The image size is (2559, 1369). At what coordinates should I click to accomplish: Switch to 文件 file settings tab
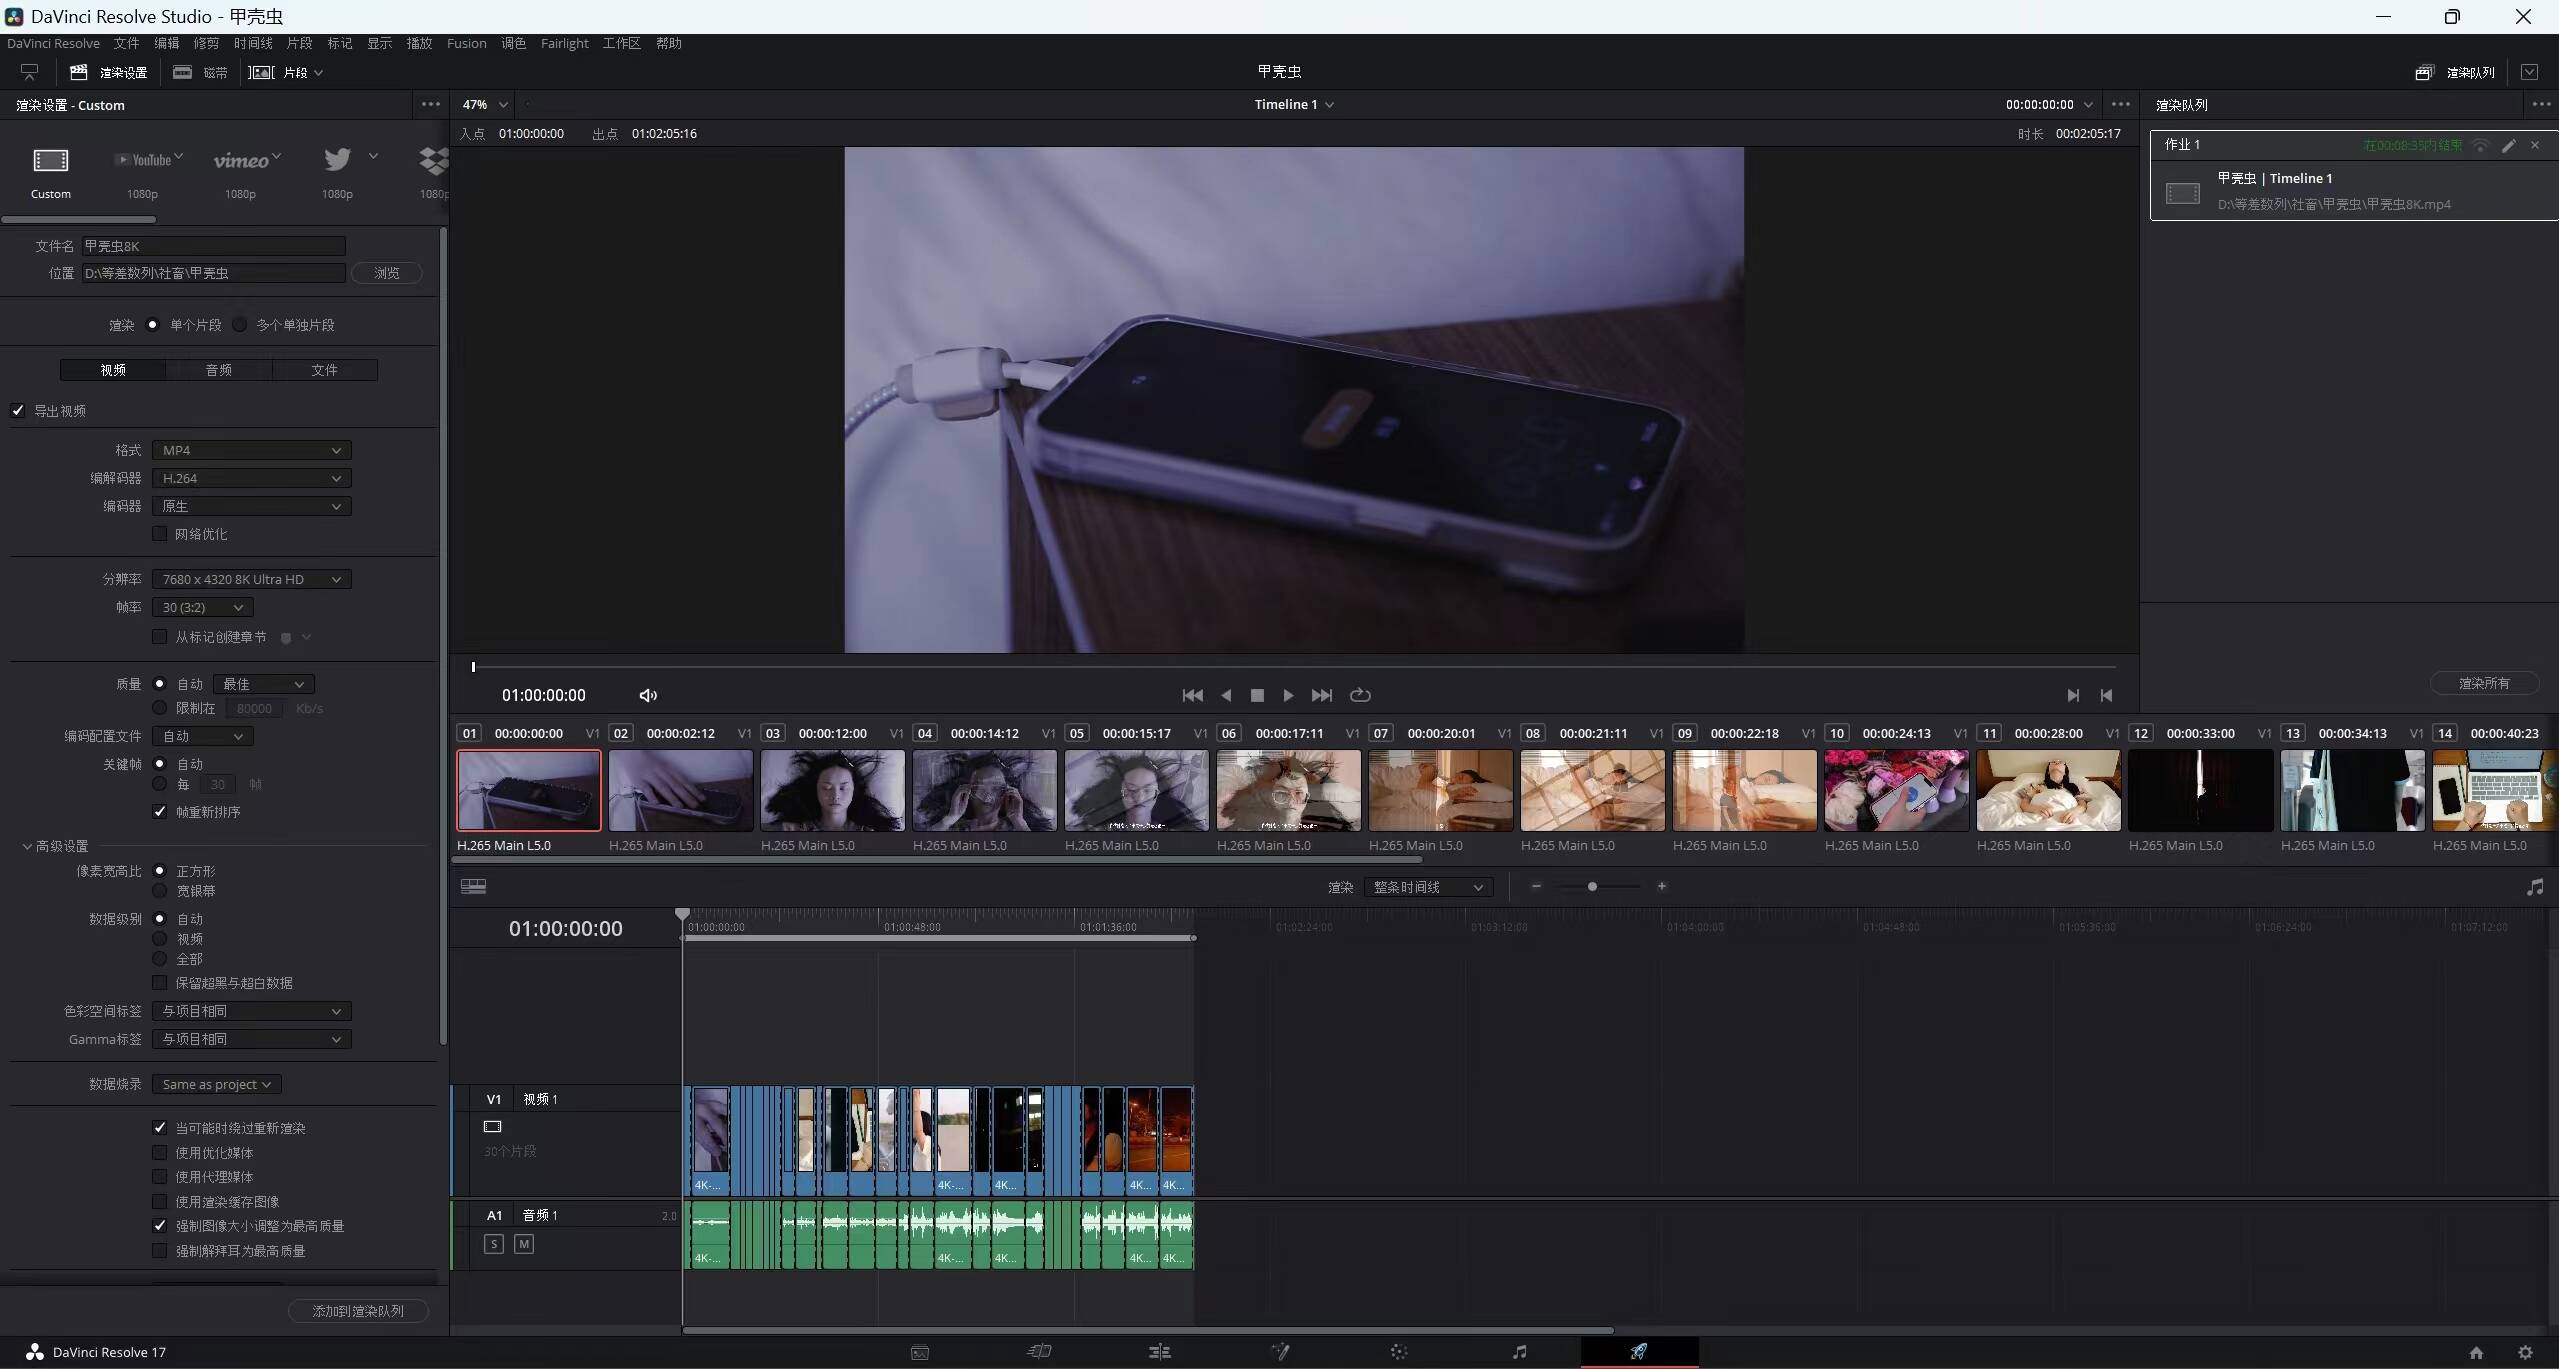point(324,370)
